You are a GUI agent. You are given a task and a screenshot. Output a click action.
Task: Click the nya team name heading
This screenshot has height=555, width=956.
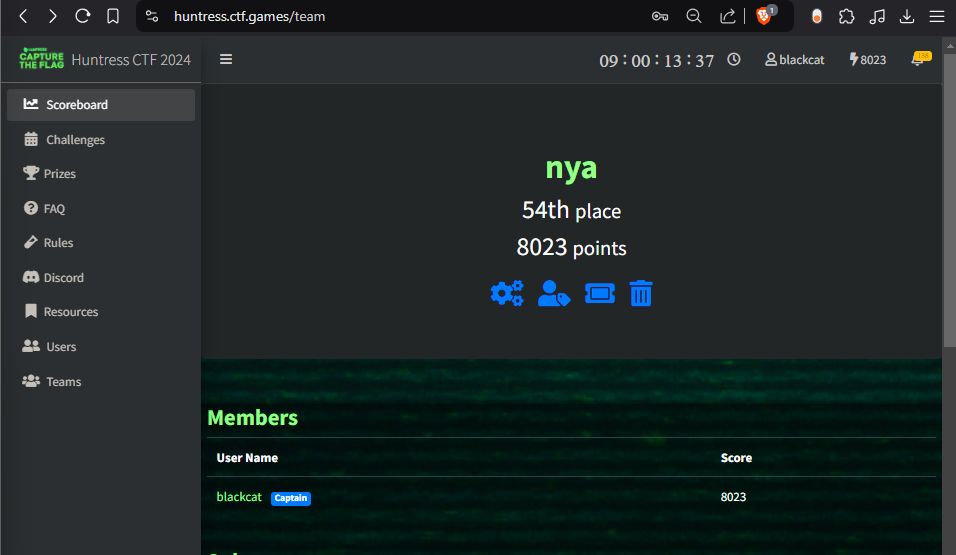click(571, 168)
